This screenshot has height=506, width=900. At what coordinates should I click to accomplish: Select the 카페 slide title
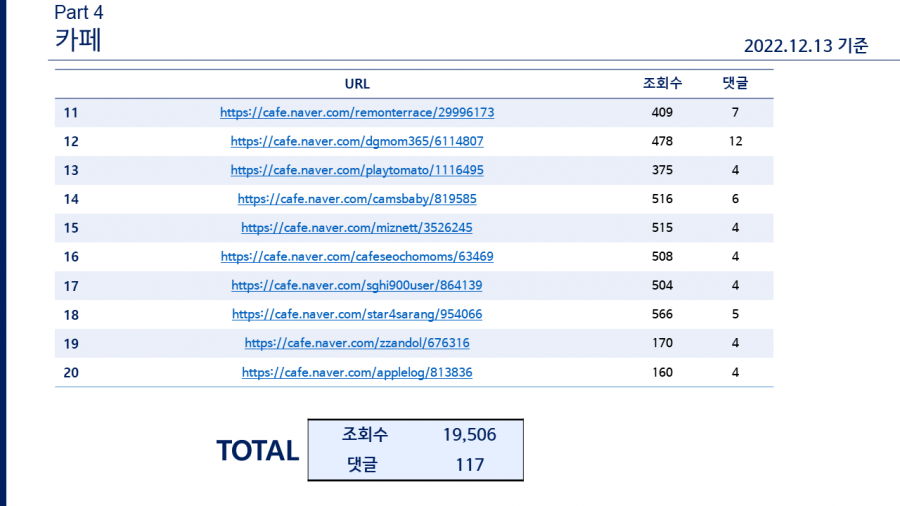(78, 41)
